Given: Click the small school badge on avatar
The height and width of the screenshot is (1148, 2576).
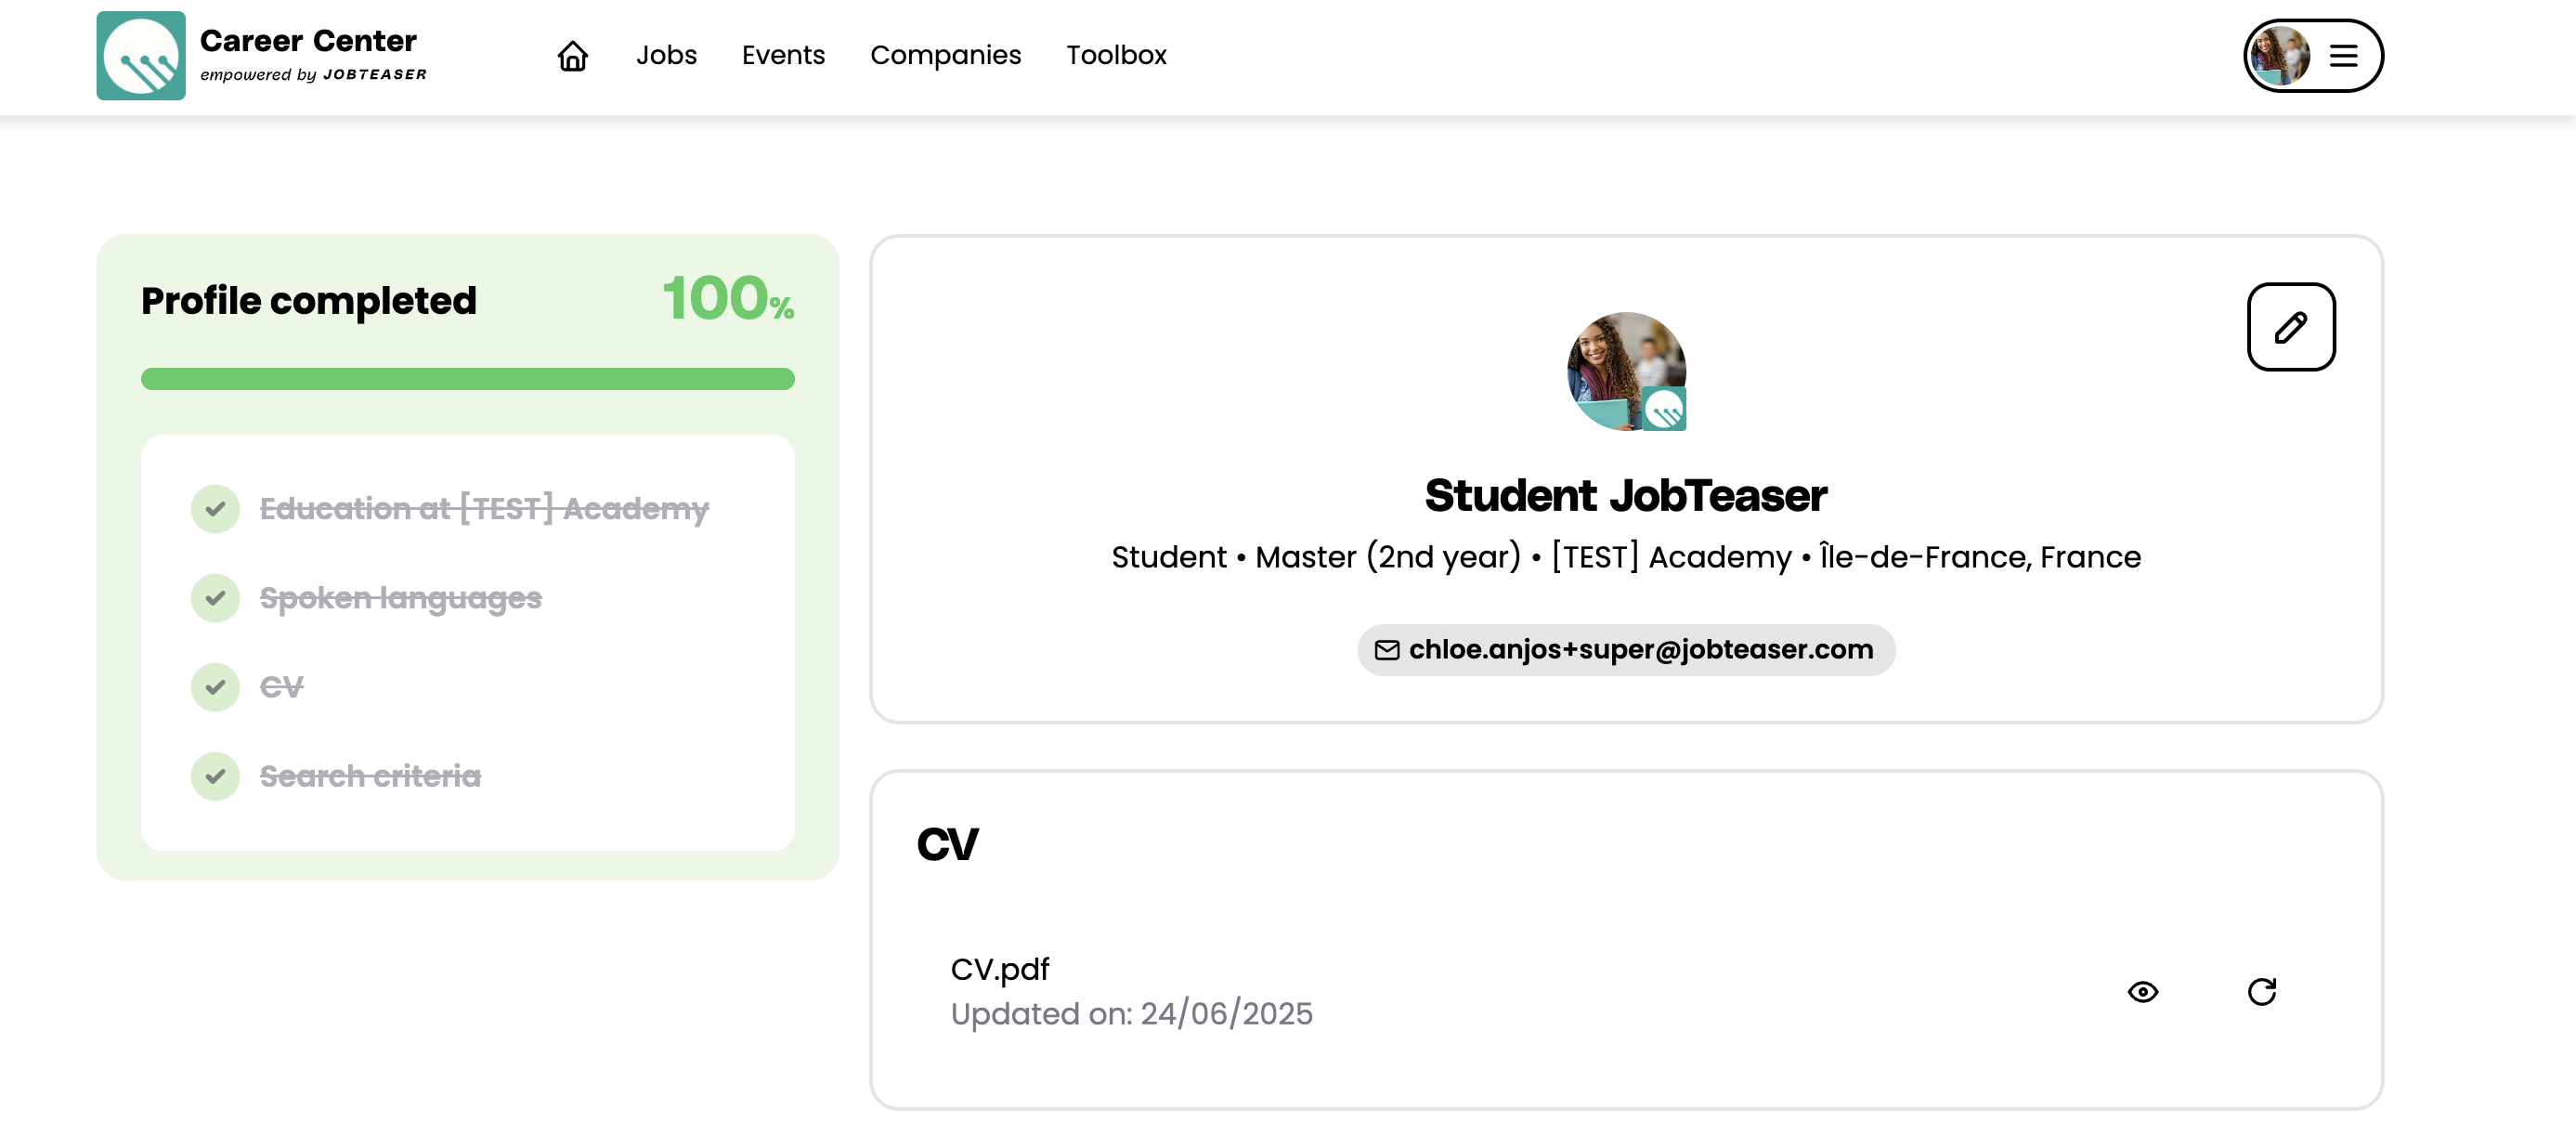Looking at the screenshot, I should 1664,409.
